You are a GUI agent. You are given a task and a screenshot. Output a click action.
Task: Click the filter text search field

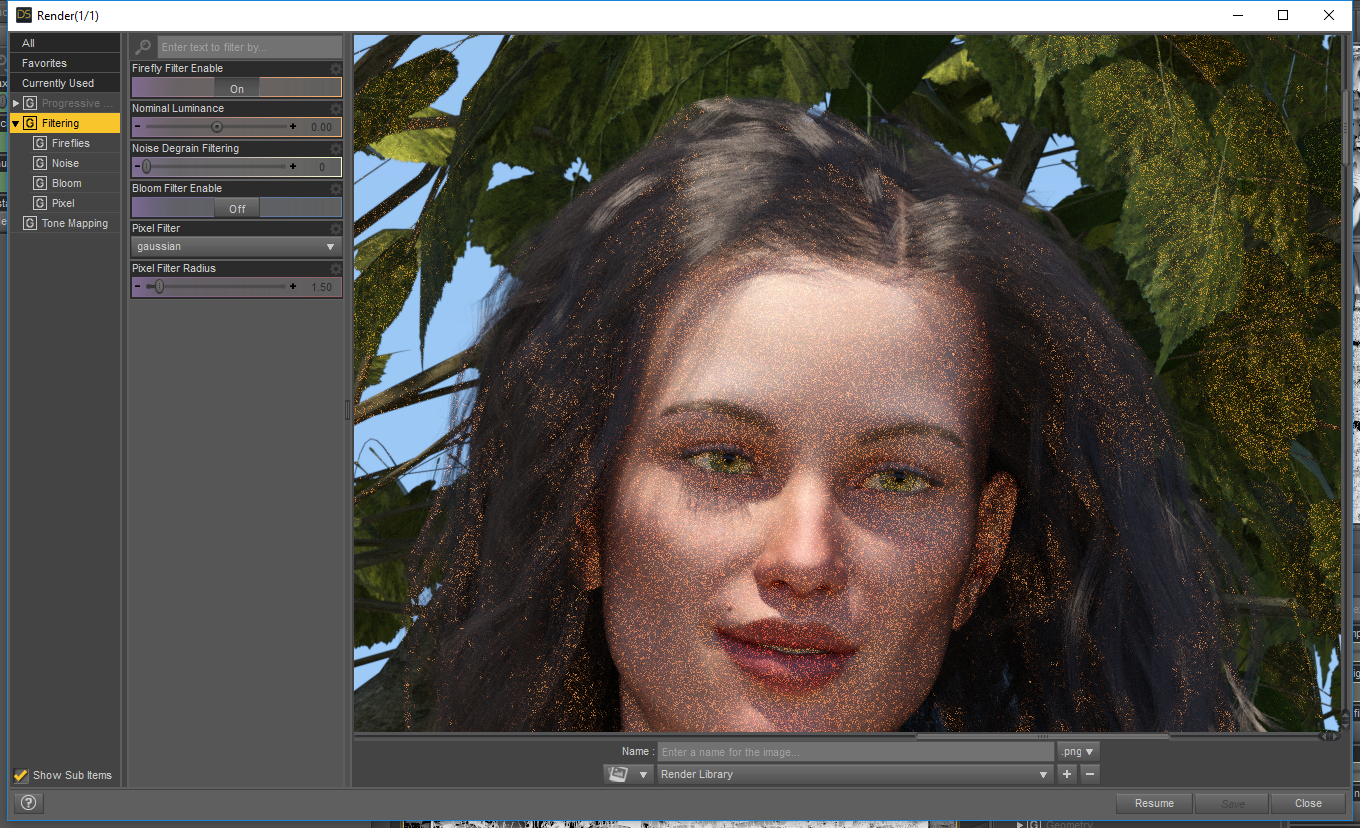point(250,47)
